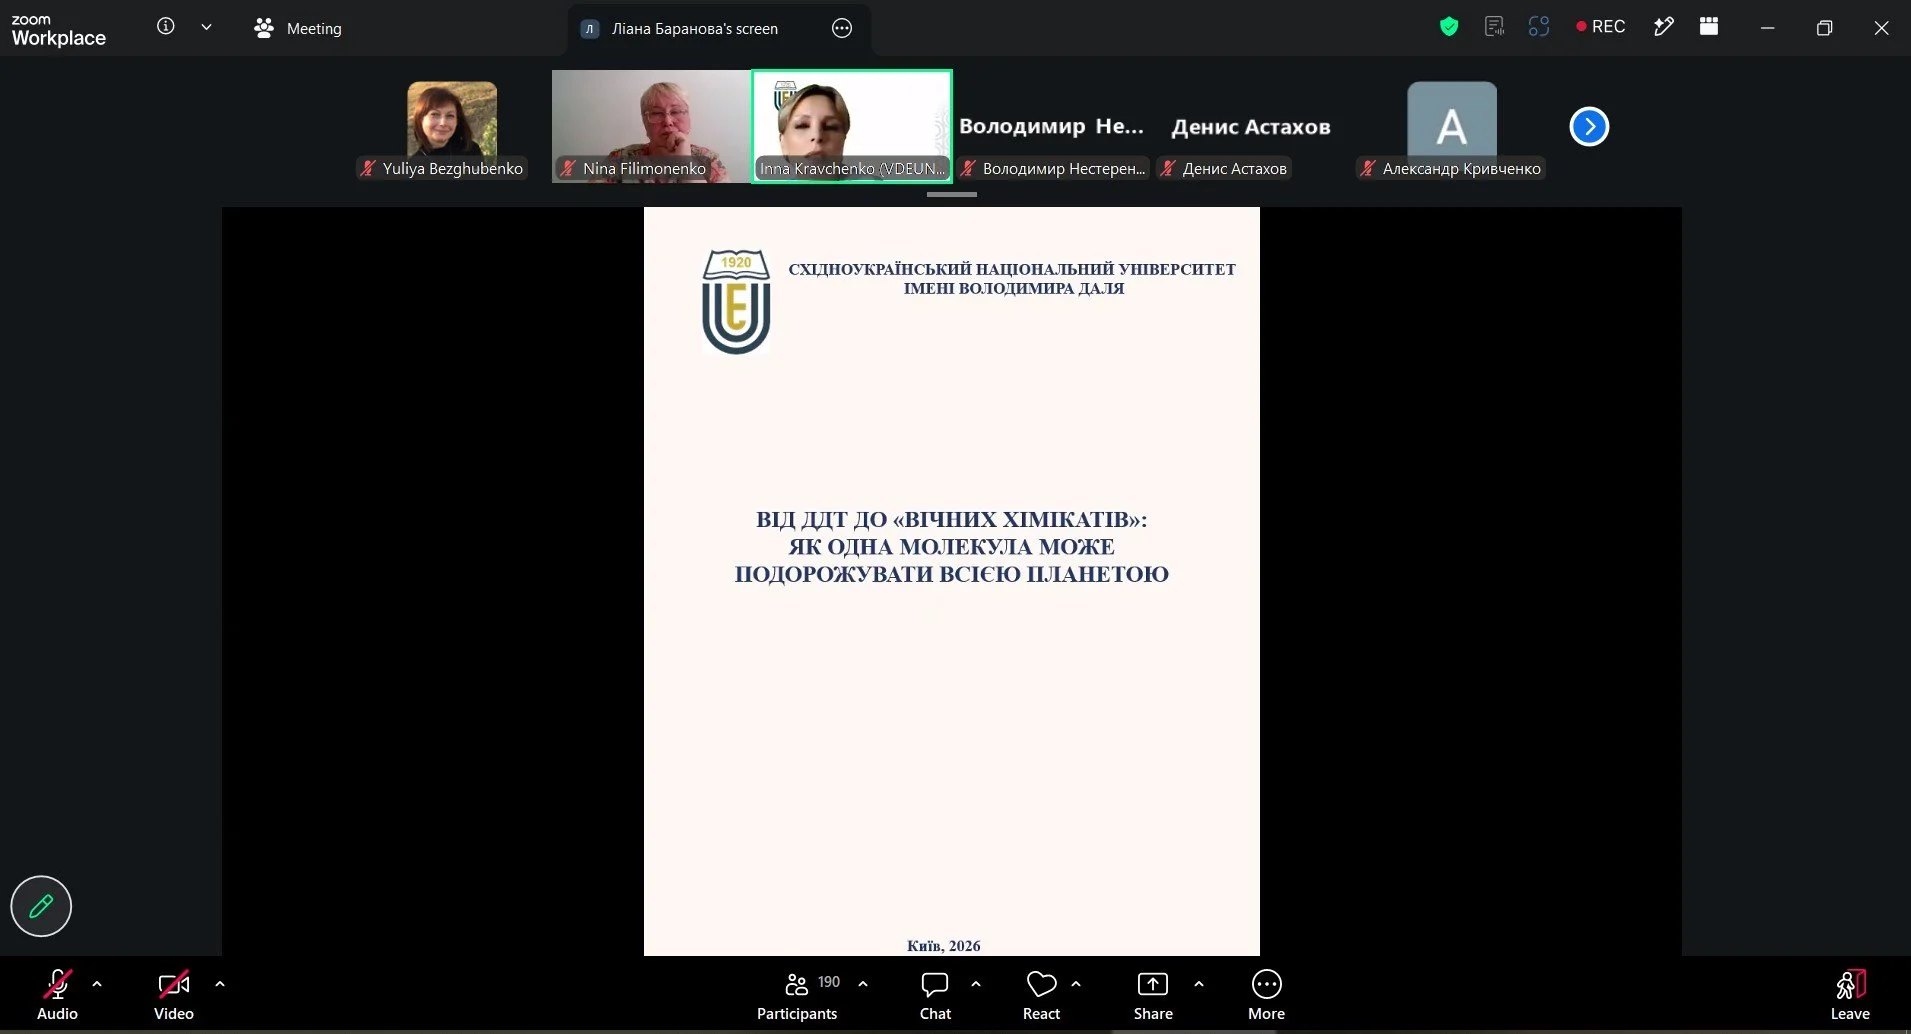Image resolution: width=1911 pixels, height=1034 pixels.
Task: Select Inna Kravchenko video thumbnail
Action: [852, 126]
